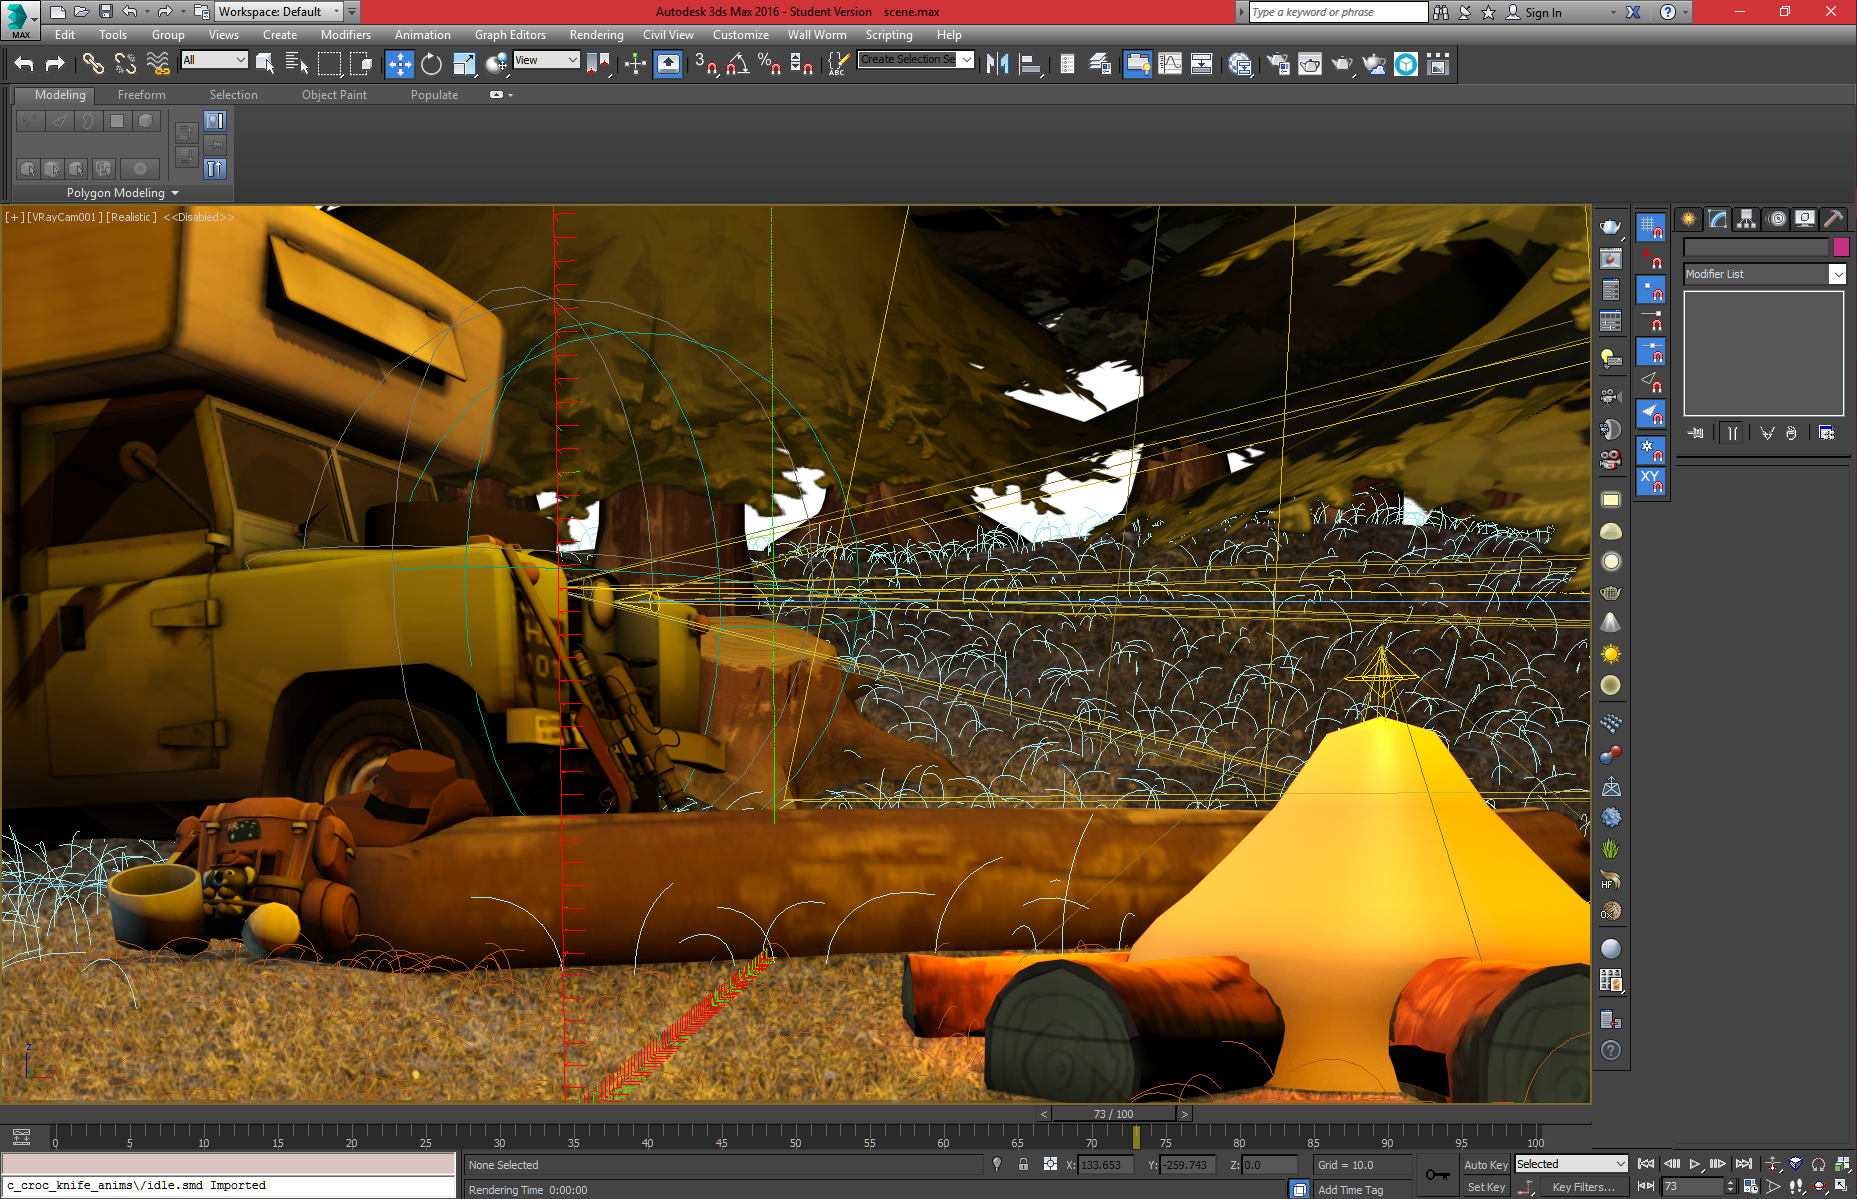Viewport: 1857px width, 1199px height.
Task: Open the Rendering menu
Action: [596, 35]
